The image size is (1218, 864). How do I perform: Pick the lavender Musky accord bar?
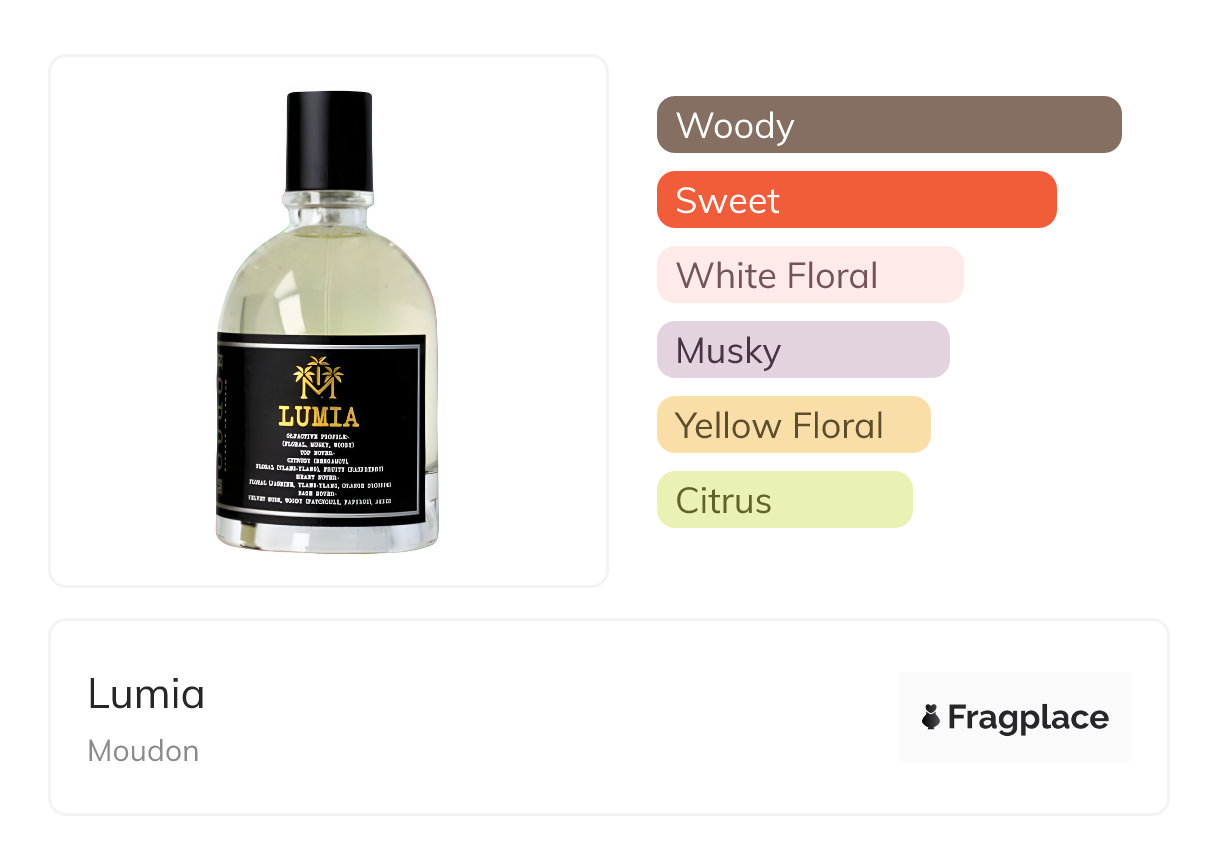pos(802,350)
